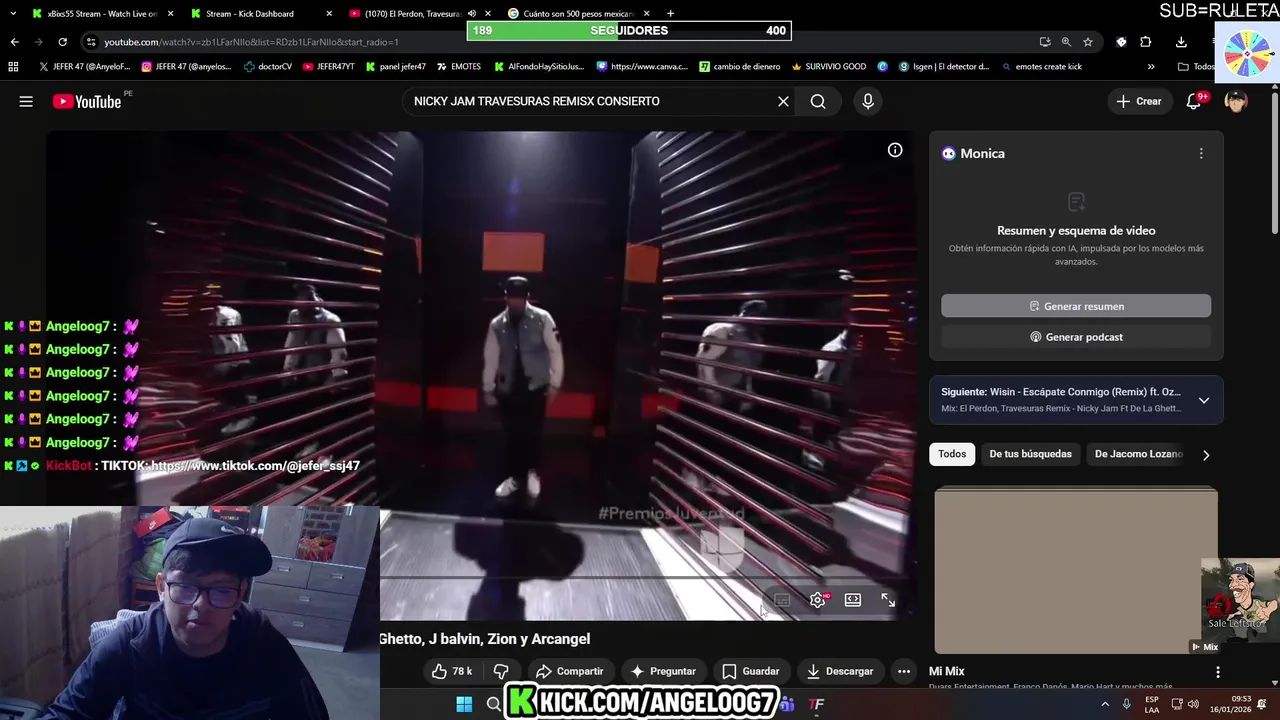Click Generar podcast in Monica panel
Viewport: 1280px width, 720px height.
point(1076,337)
